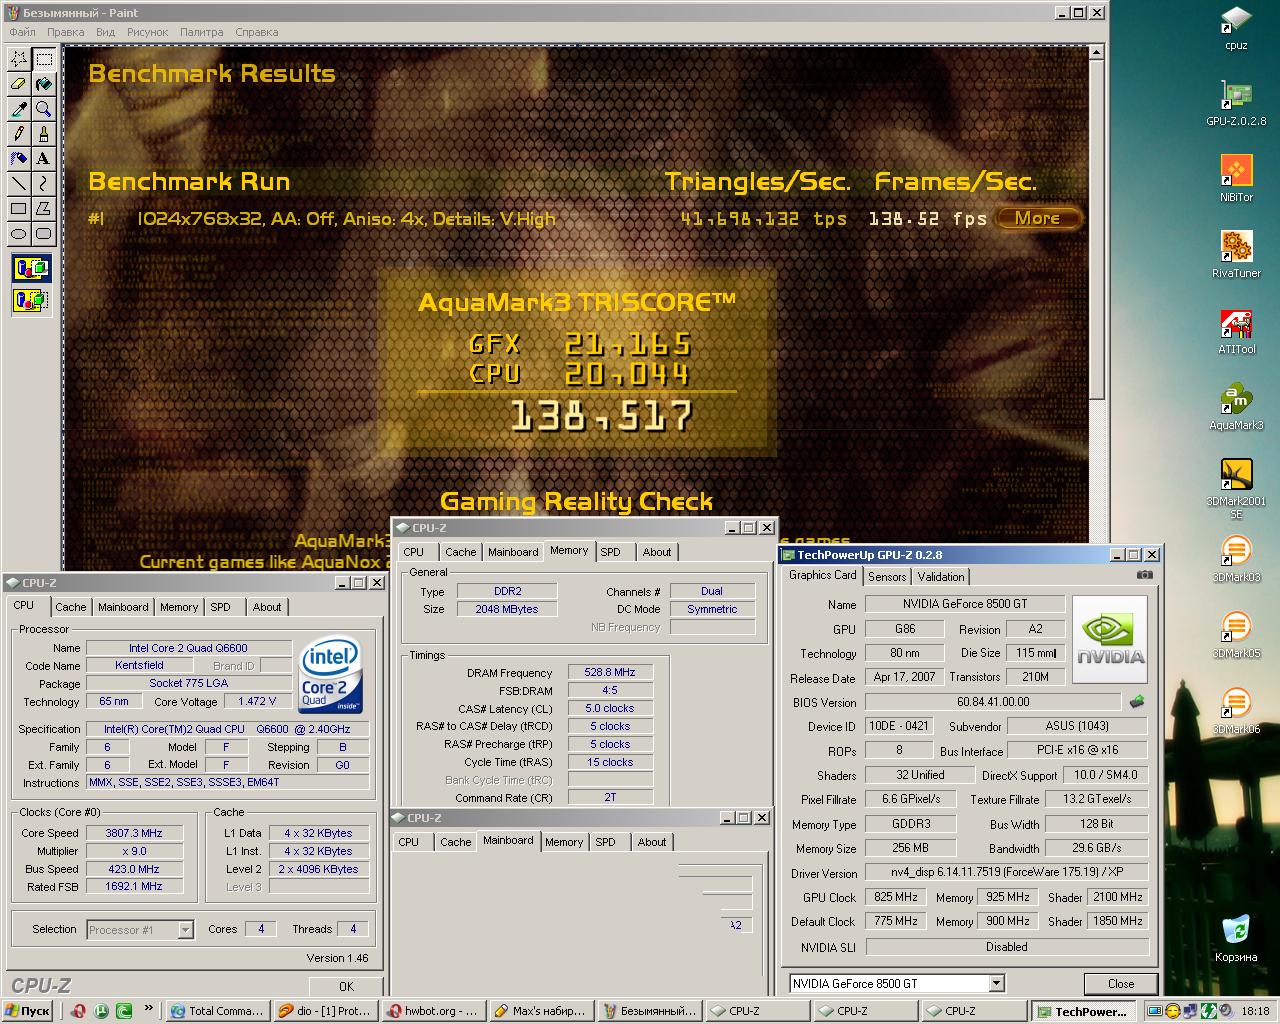Viewport: 1280px width, 1024px height.
Task: Open the 3DMark05 desktop shortcut
Action: click(x=1236, y=636)
